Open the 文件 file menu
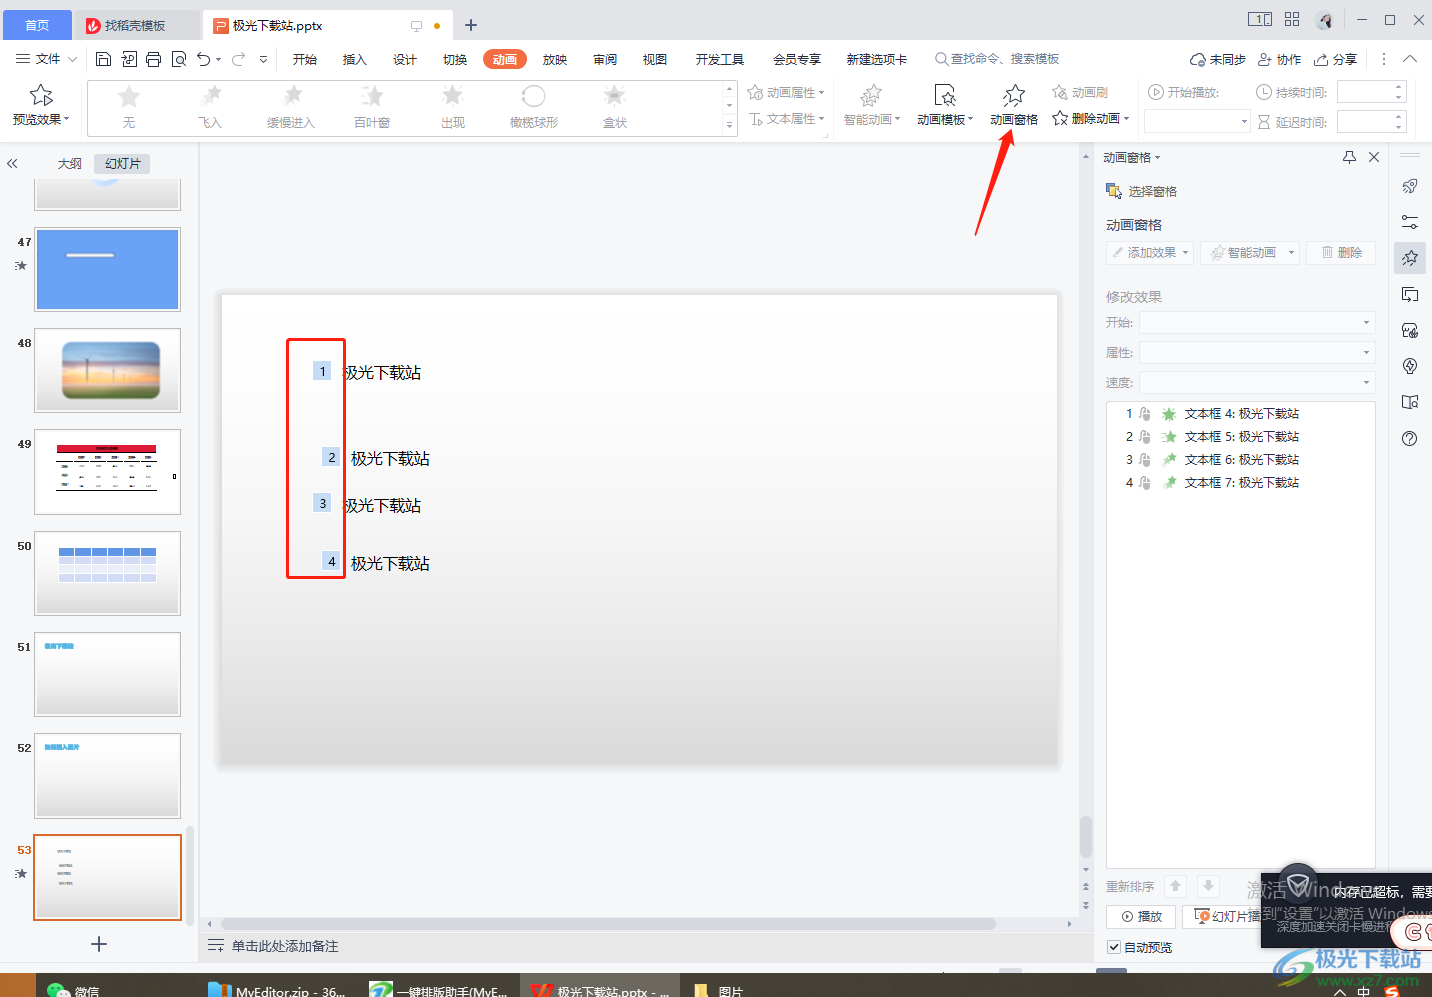Image resolution: width=1432 pixels, height=997 pixels. [46, 59]
